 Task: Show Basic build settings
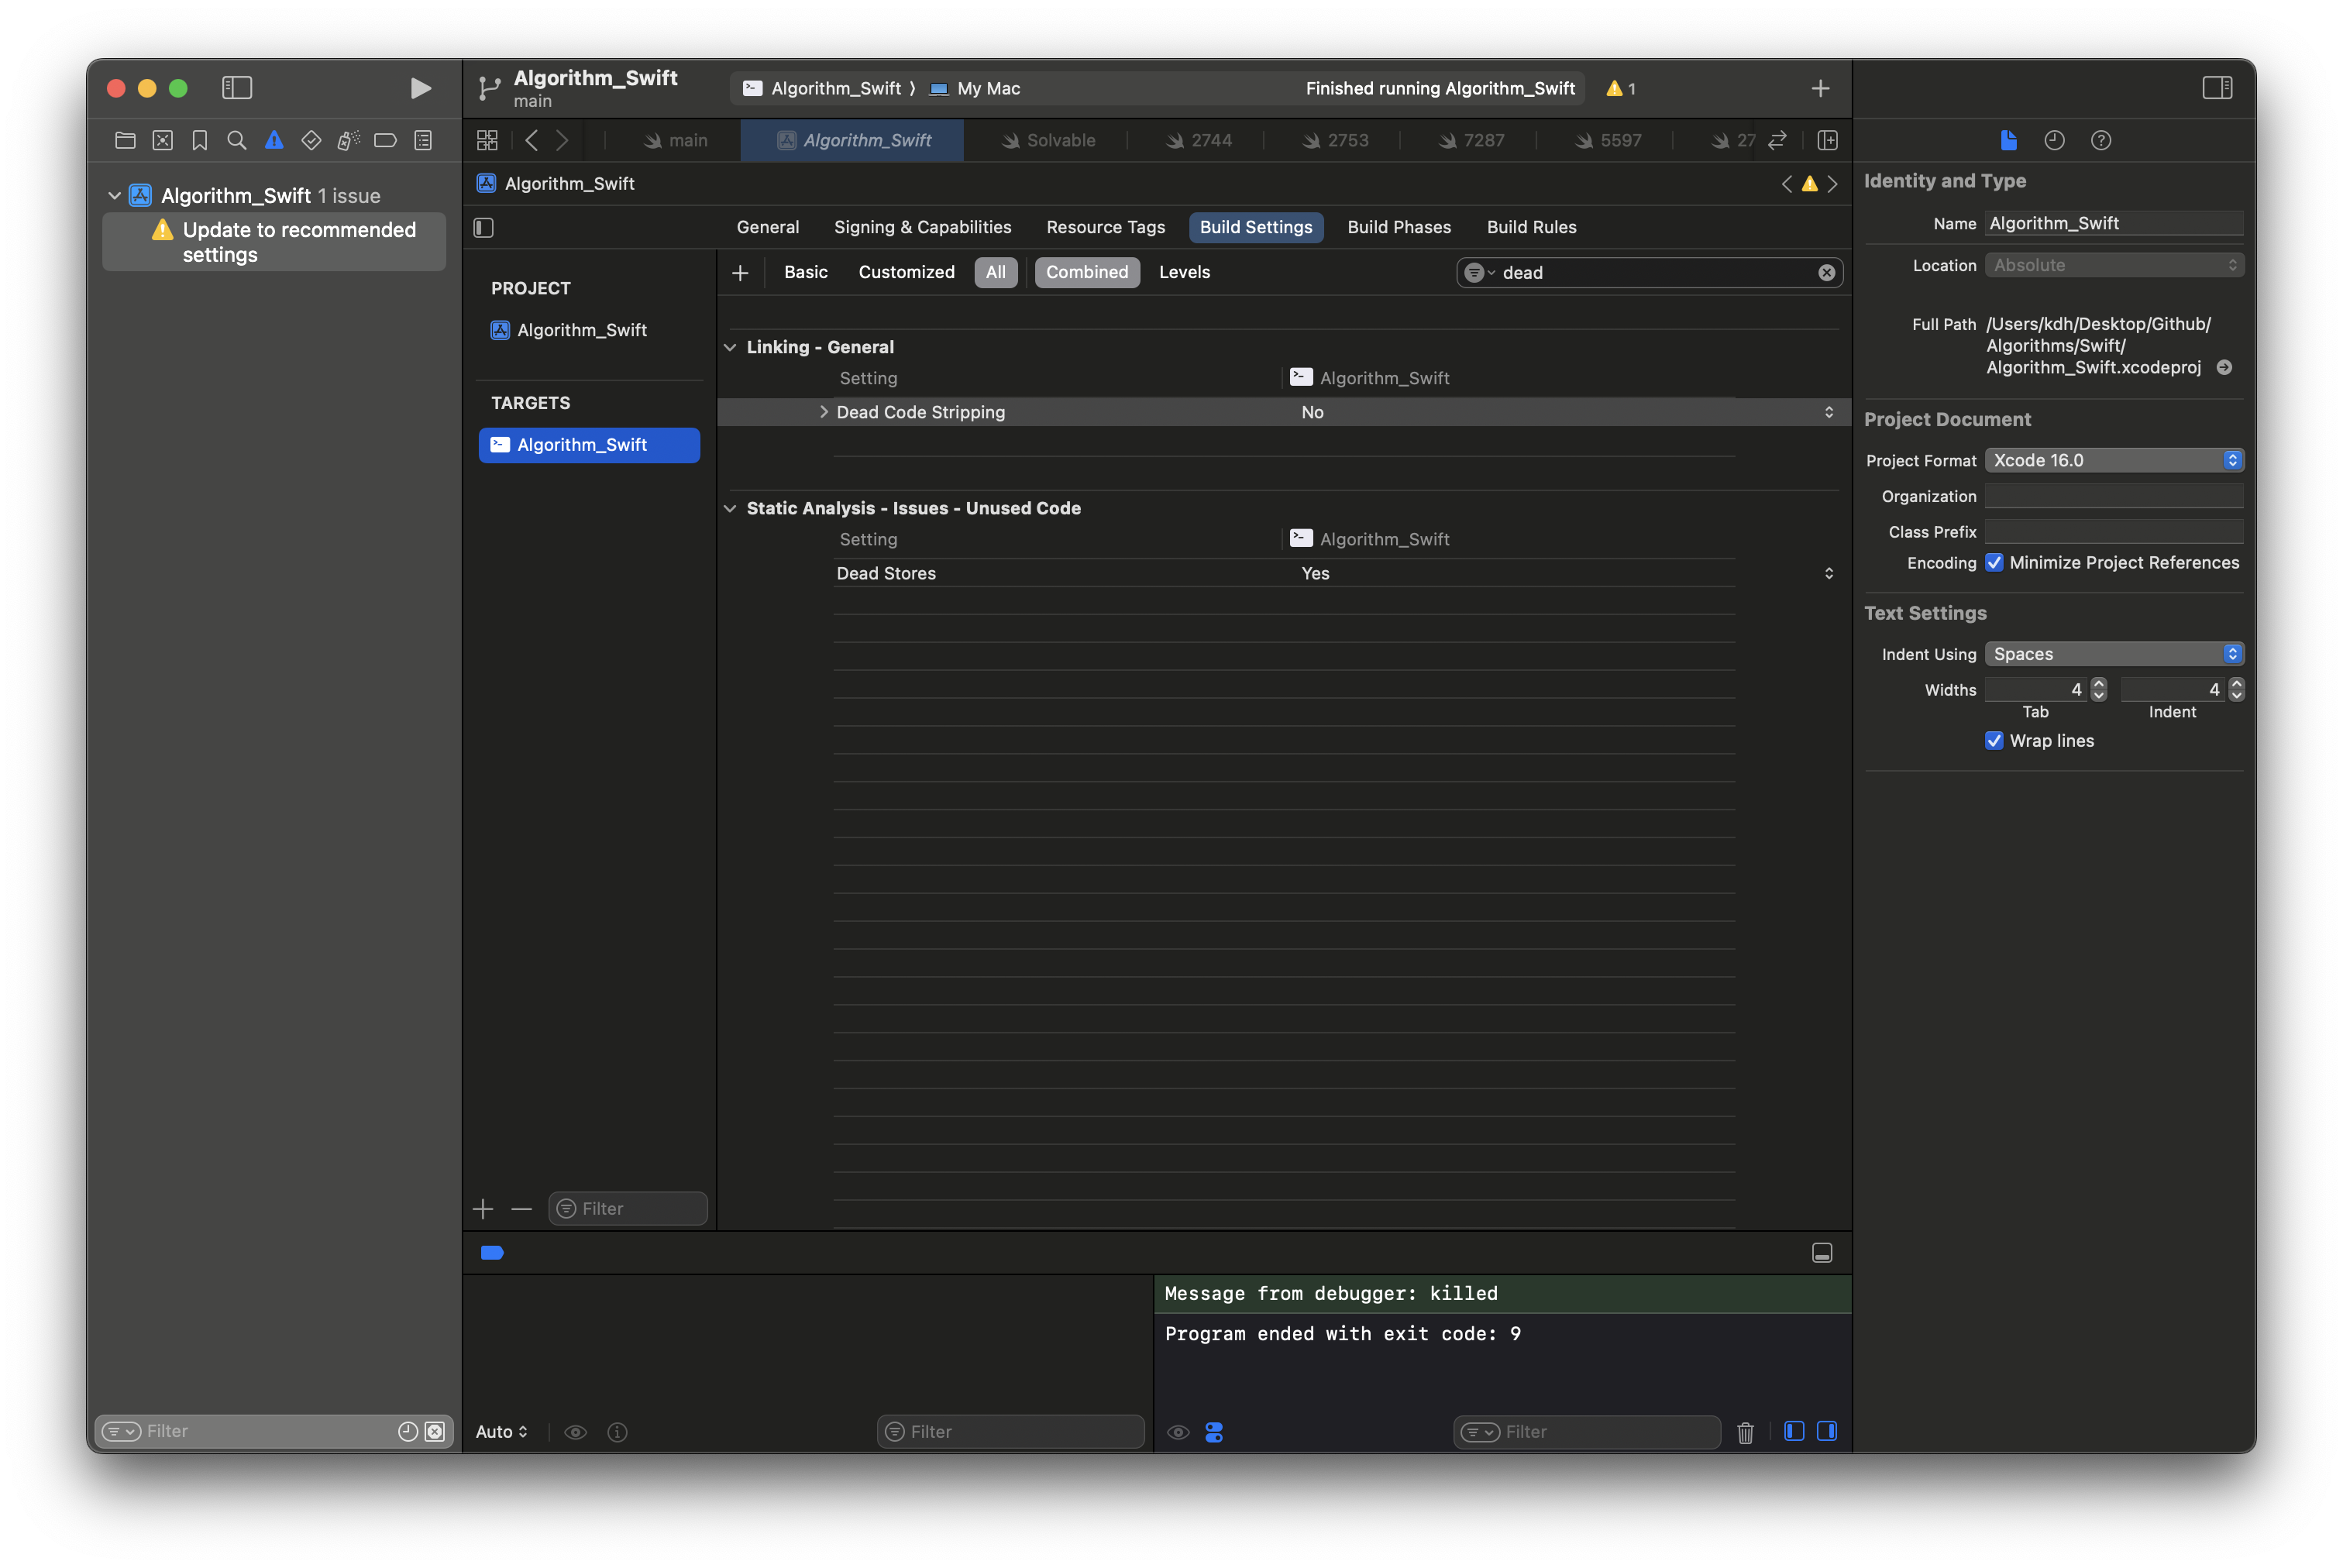coord(805,272)
